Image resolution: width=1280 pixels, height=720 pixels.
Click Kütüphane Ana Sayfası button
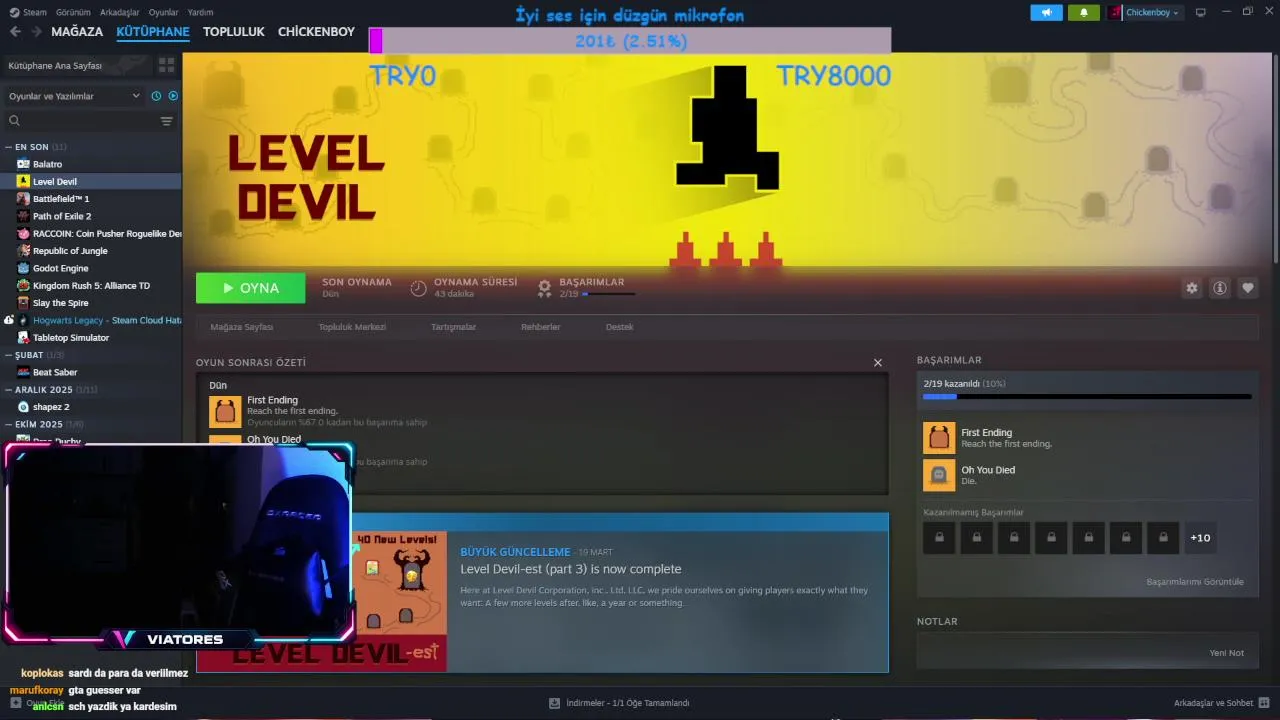pos(78,65)
